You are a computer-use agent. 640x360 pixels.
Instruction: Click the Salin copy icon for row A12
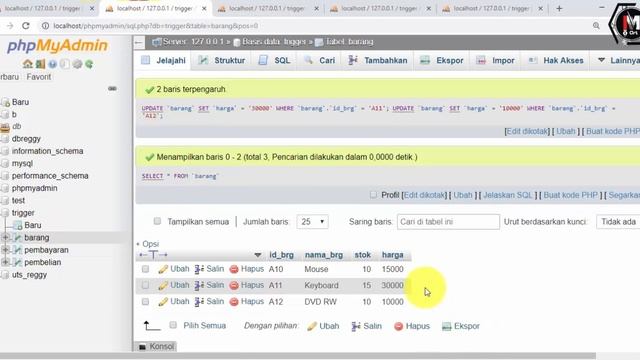tap(199, 302)
